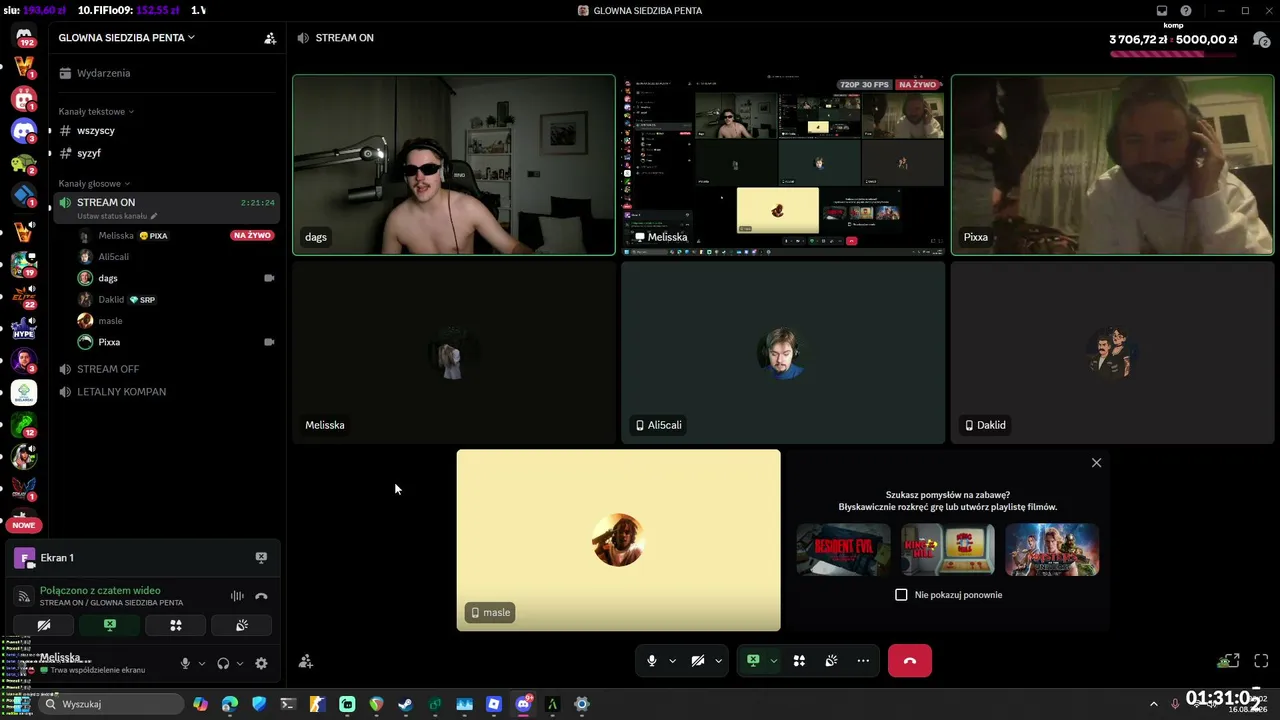Viewport: 1280px width, 720px height.
Task: Click the NOWE new-mentions pill
Action: [24, 525]
